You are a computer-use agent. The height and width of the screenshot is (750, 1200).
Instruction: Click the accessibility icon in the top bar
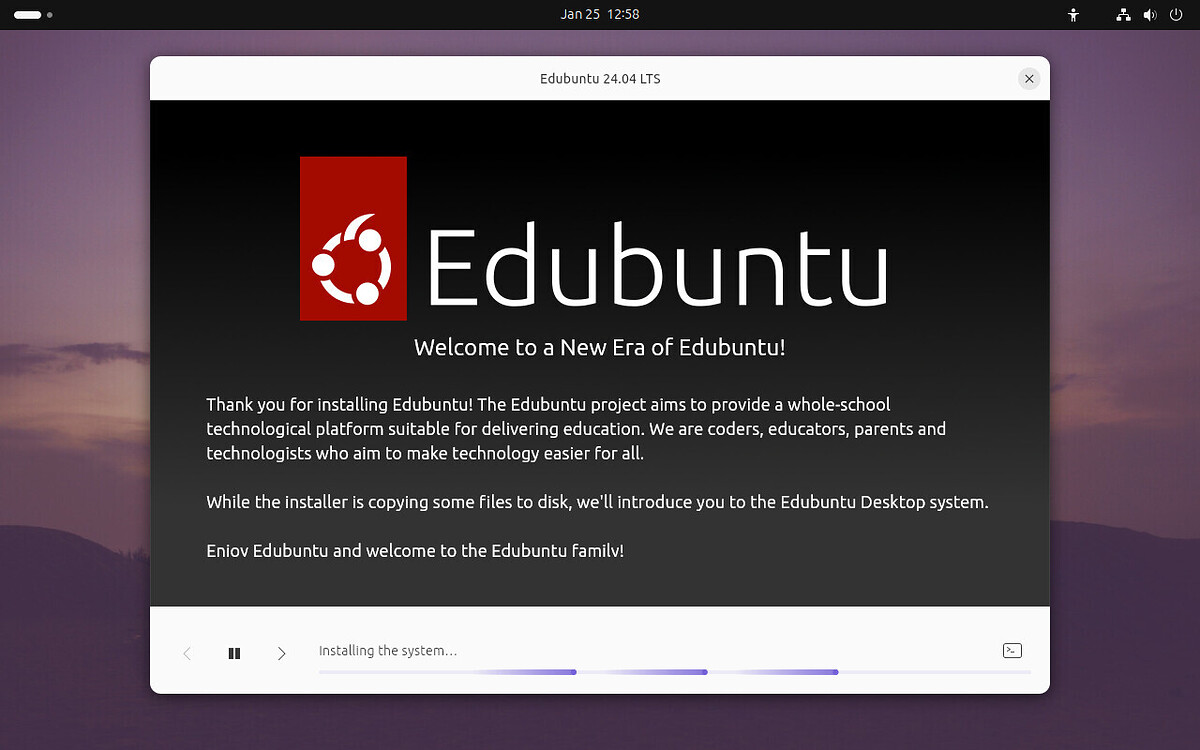click(x=1072, y=14)
